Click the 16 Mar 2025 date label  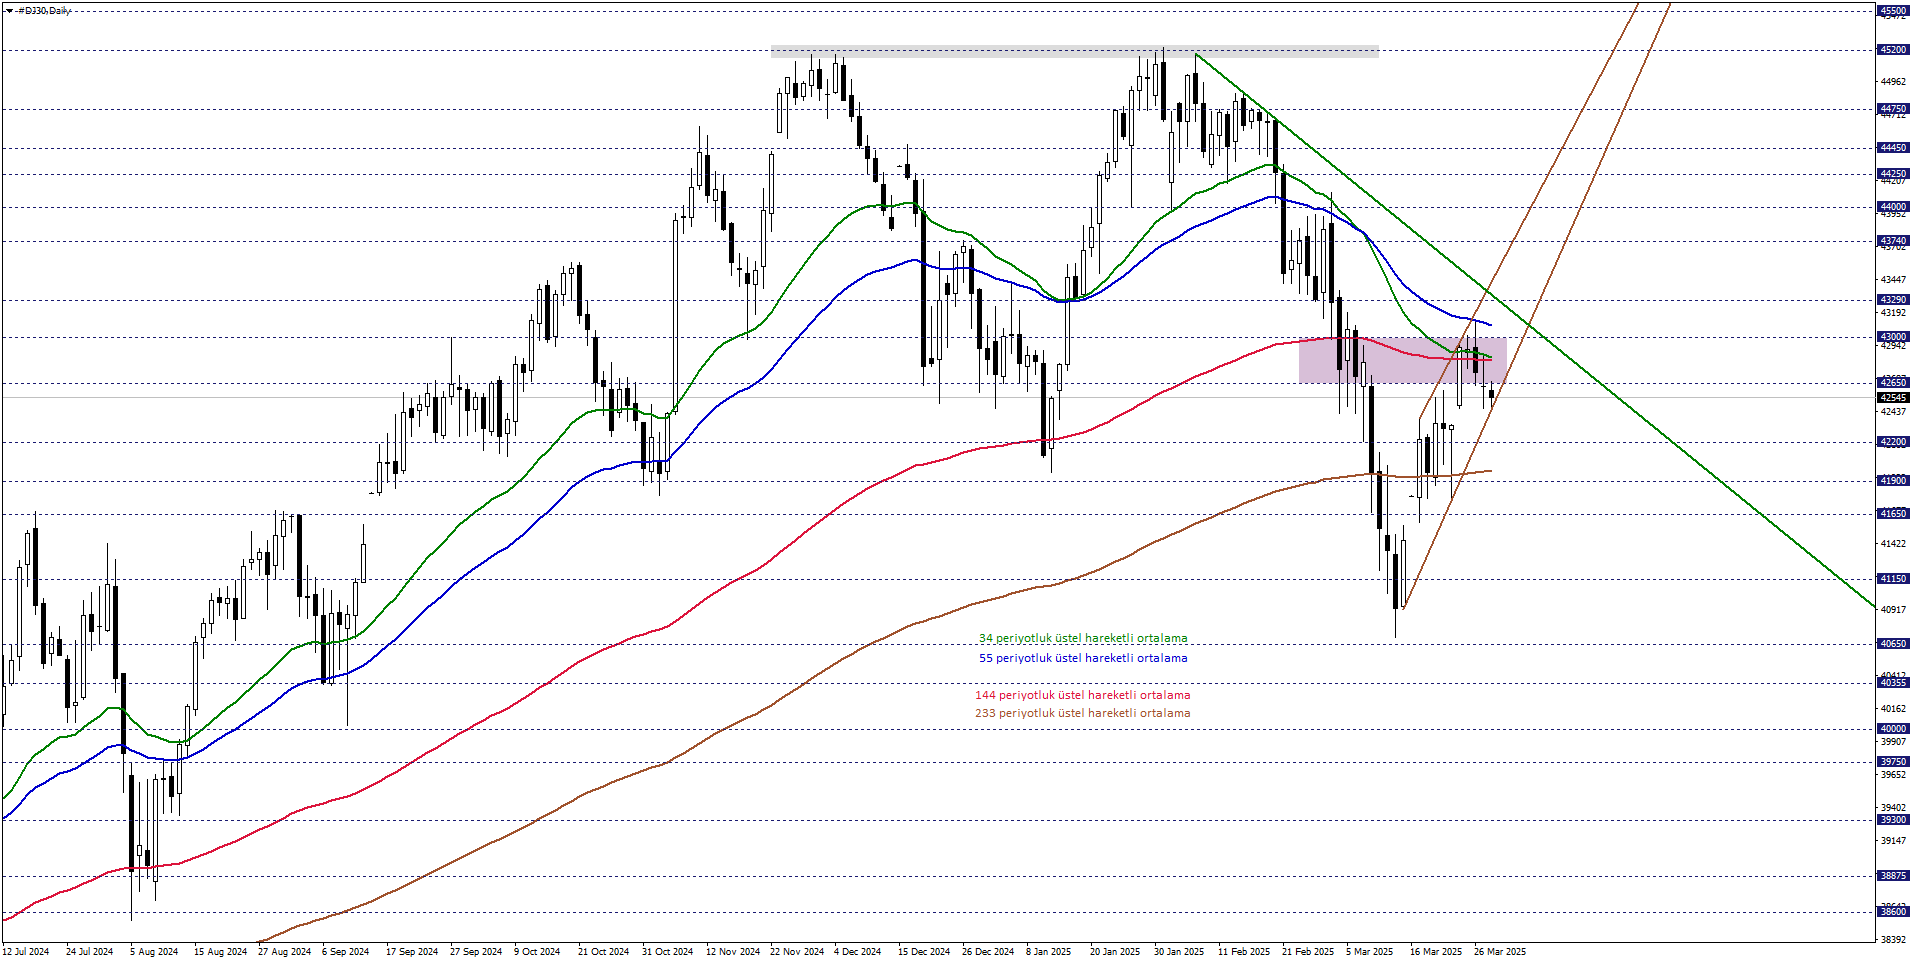(1436, 952)
